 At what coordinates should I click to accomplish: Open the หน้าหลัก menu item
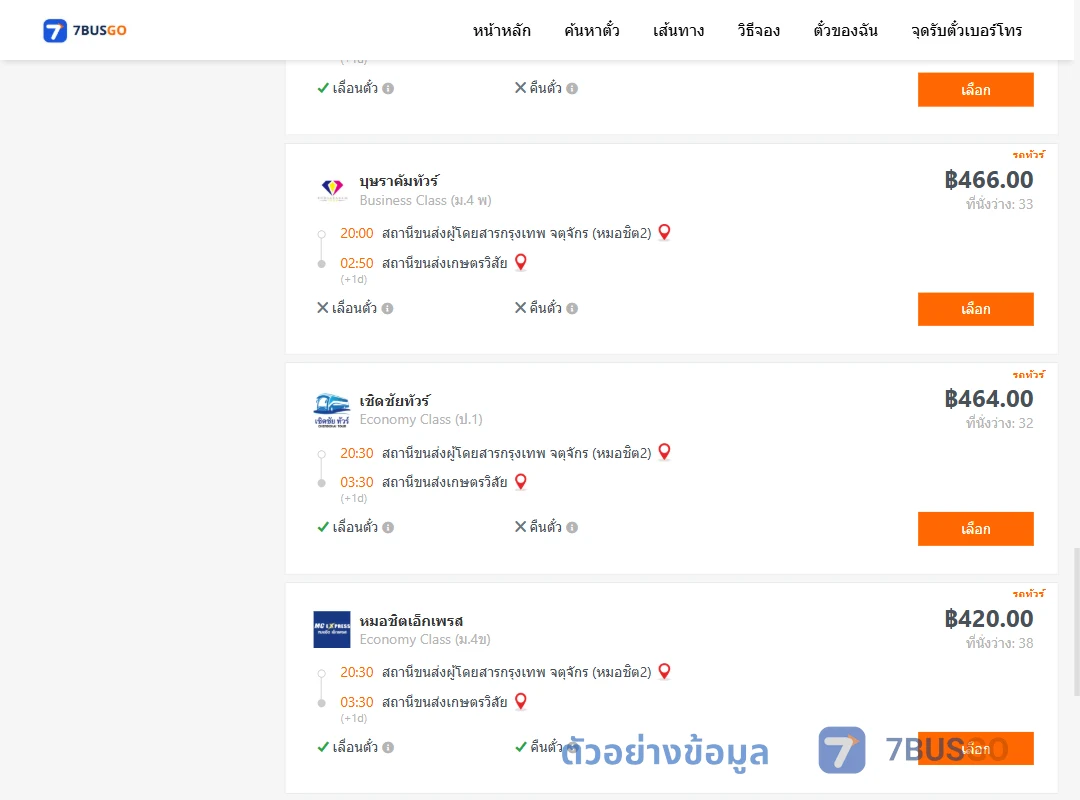pos(501,31)
